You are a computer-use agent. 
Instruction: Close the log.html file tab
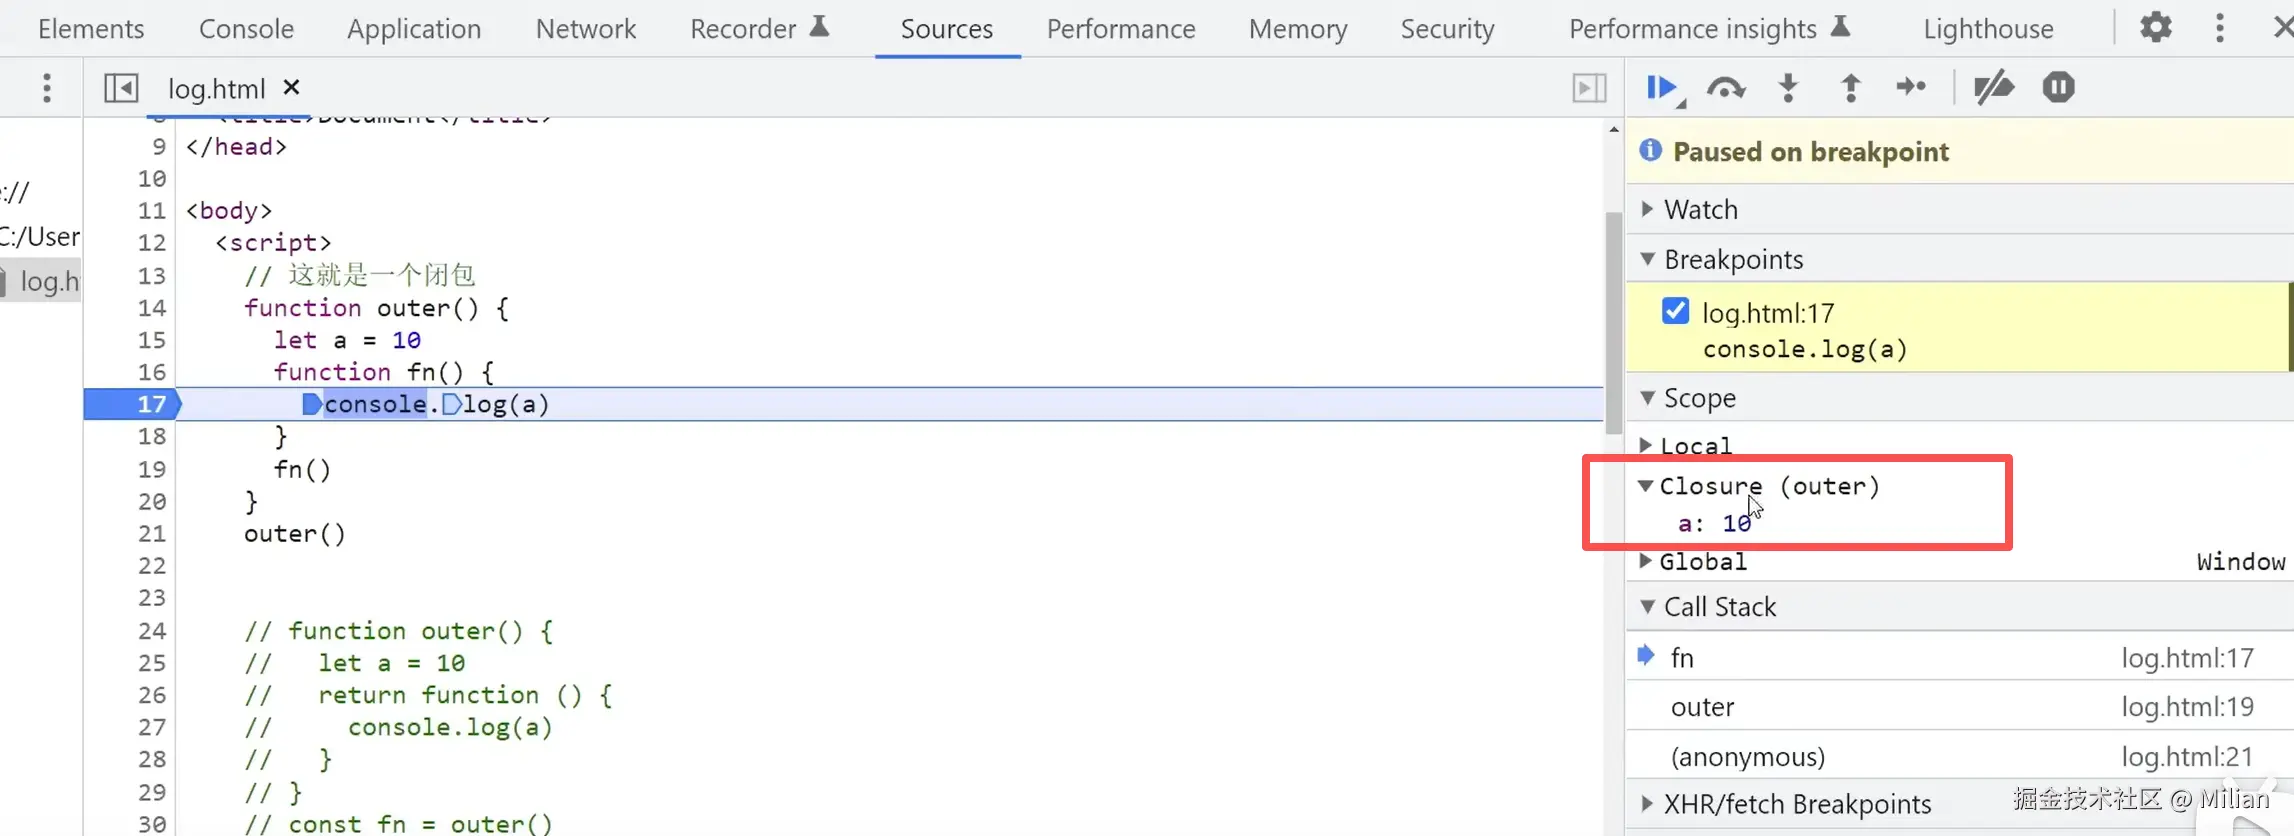pos(291,87)
